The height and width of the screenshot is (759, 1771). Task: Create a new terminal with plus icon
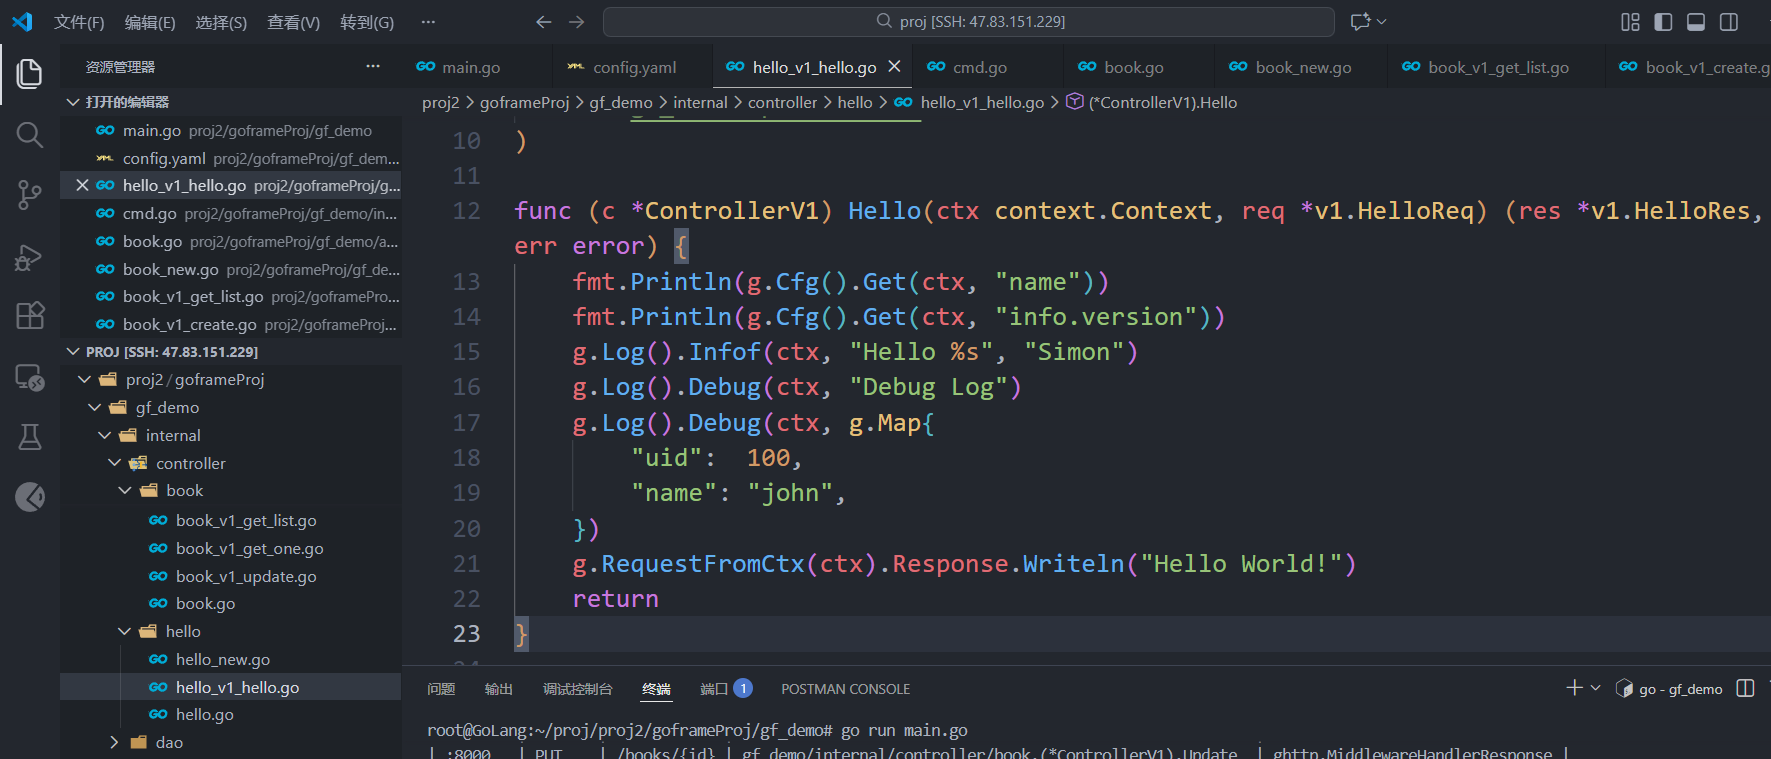(1574, 688)
